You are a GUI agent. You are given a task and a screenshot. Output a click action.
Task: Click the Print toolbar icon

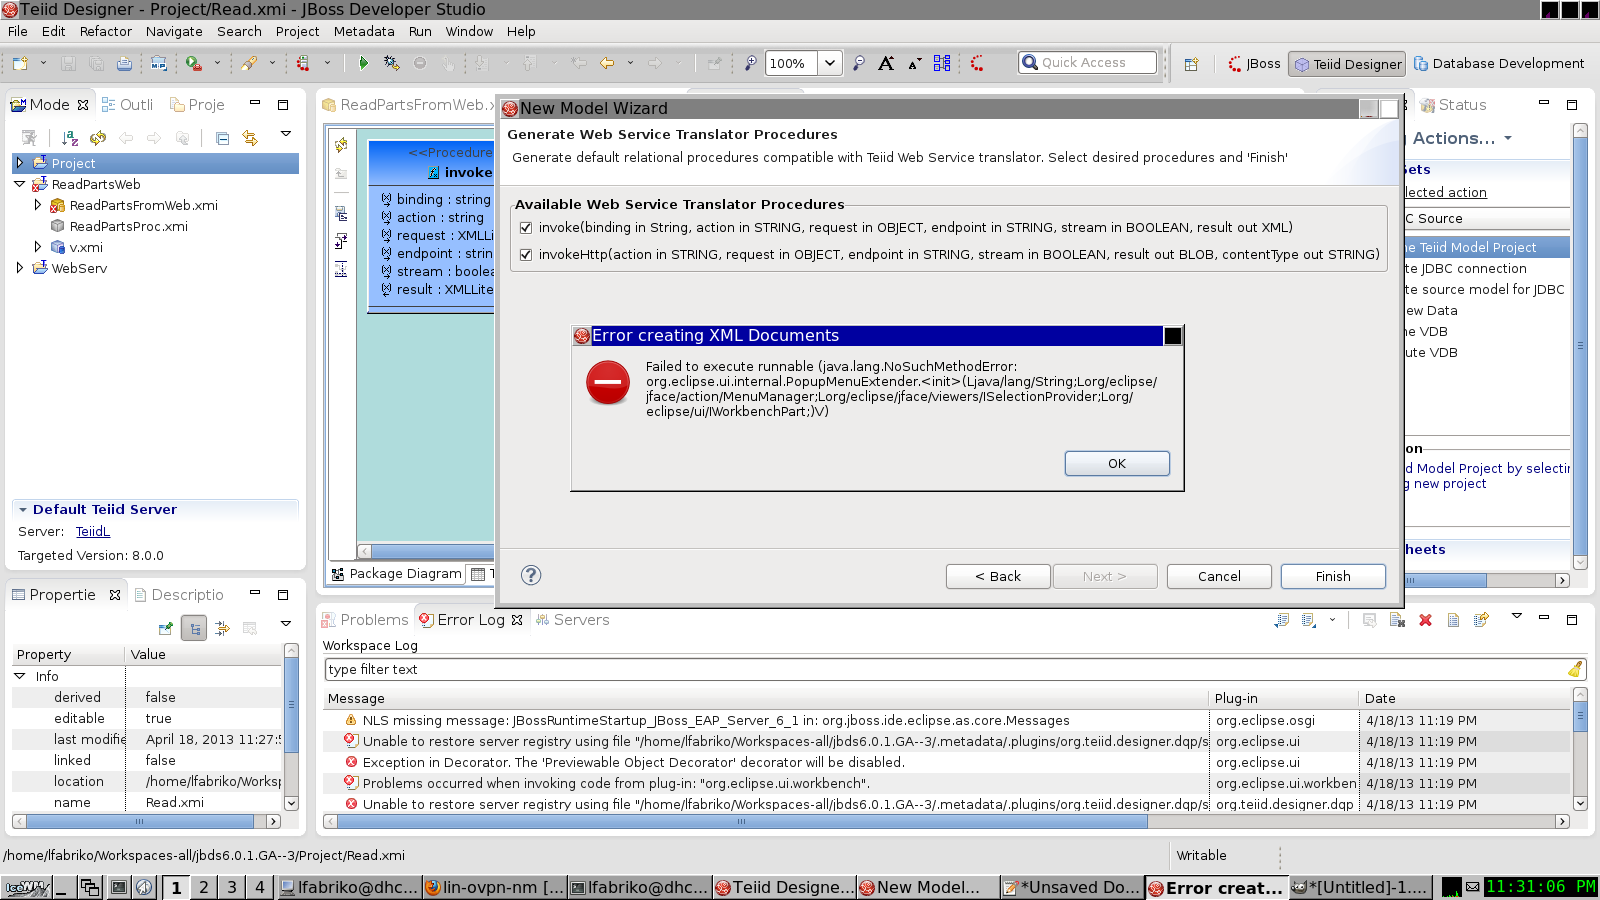(x=124, y=63)
